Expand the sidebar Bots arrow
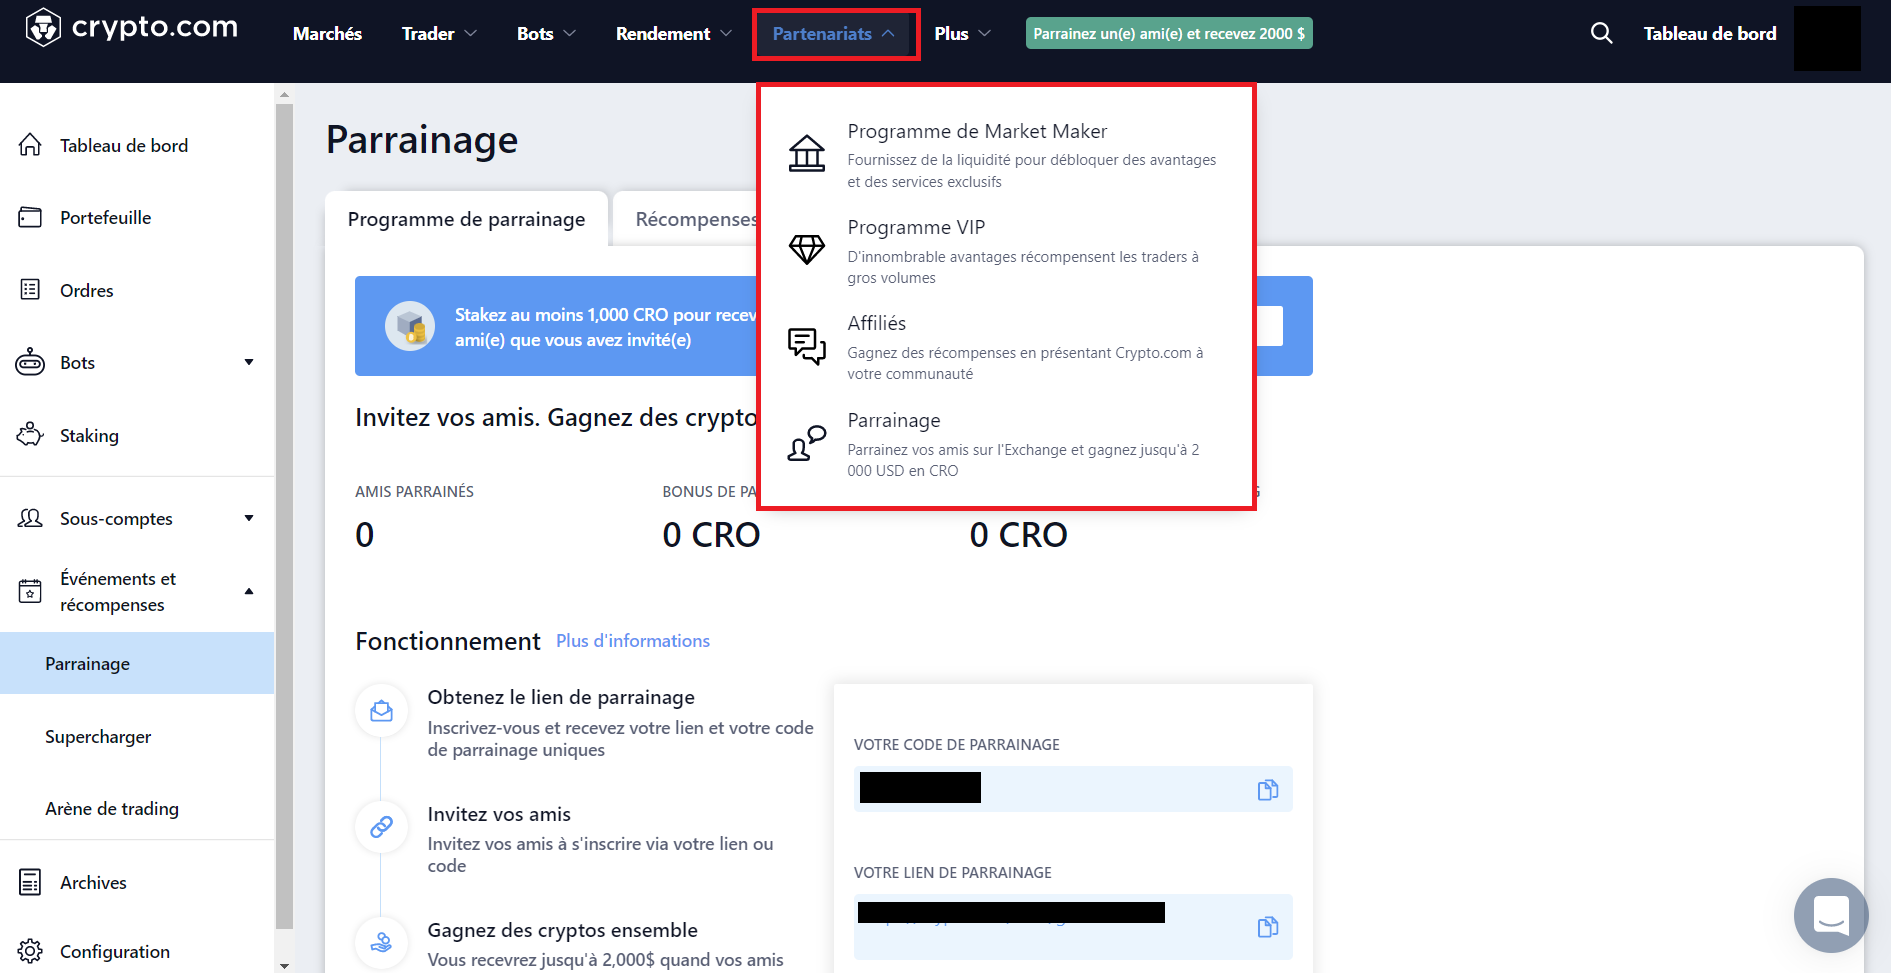Screen dimensions: 1891x973 pyautogui.click(x=249, y=362)
